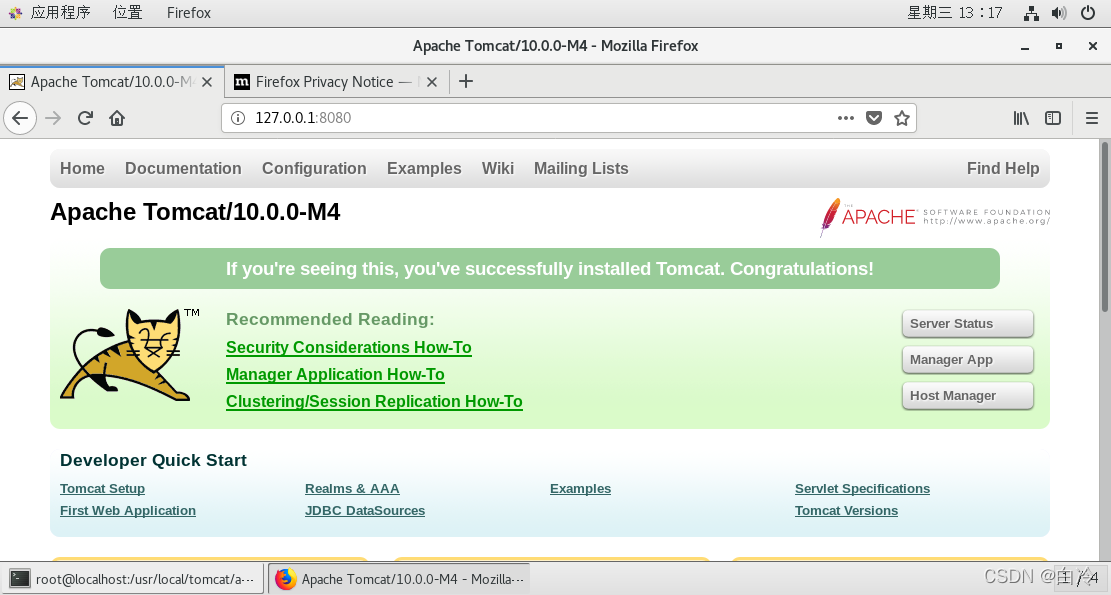1111x595 pixels.
Task: Open the JDBC DataSources link
Action: 365,511
